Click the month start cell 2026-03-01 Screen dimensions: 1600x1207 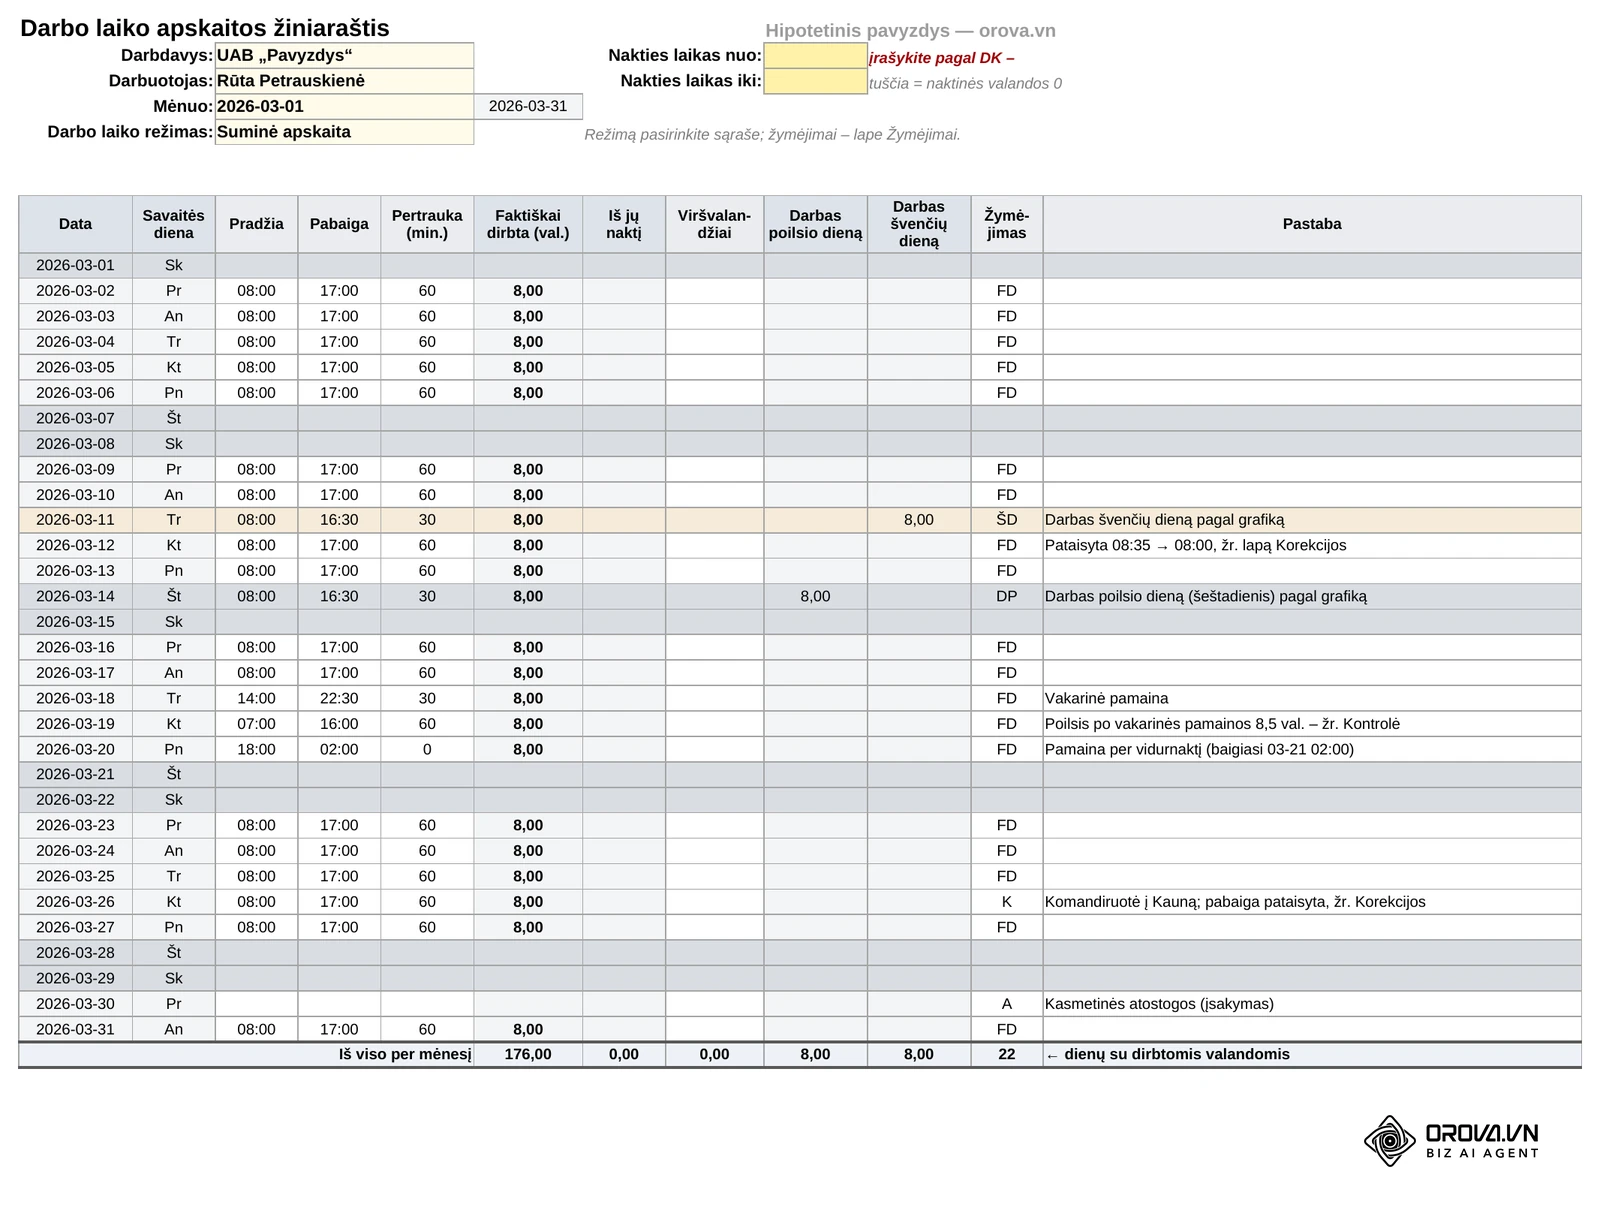[x=344, y=107]
